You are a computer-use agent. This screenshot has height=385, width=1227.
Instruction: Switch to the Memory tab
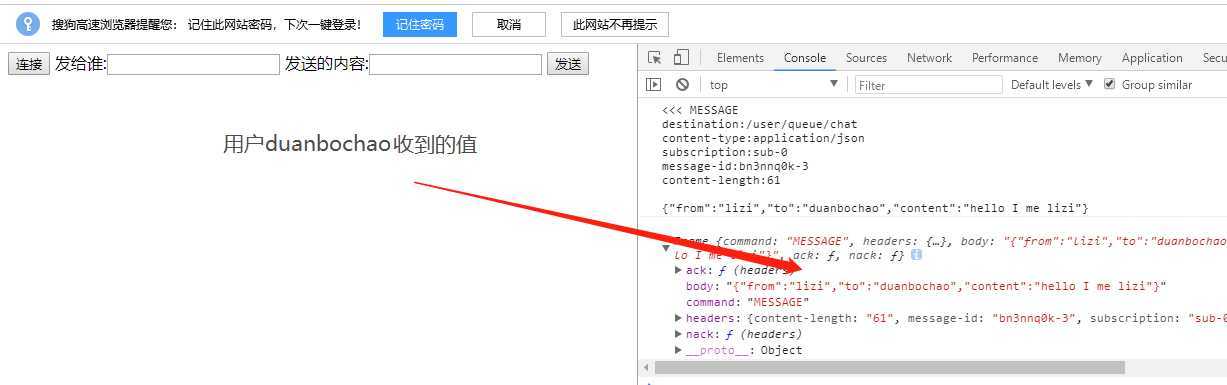(x=1079, y=58)
